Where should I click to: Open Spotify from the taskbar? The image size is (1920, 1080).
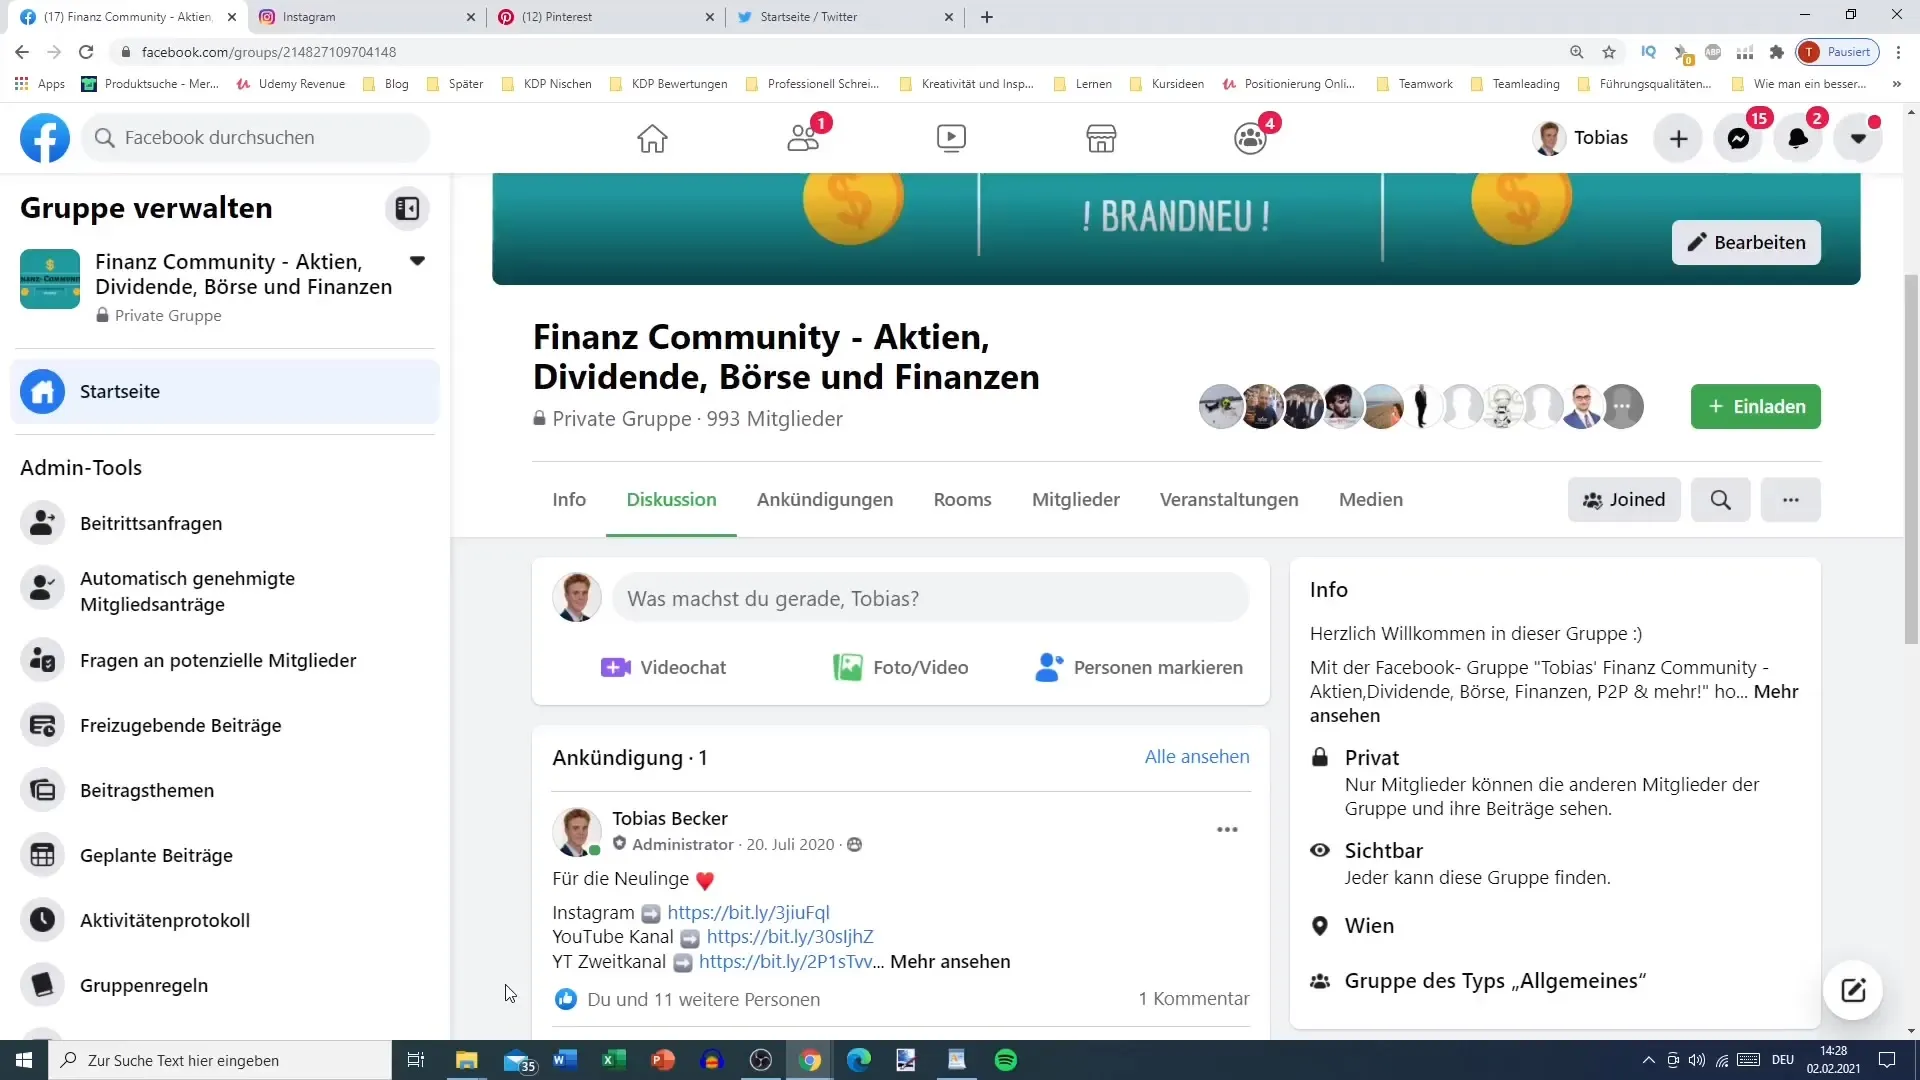click(x=1006, y=1060)
